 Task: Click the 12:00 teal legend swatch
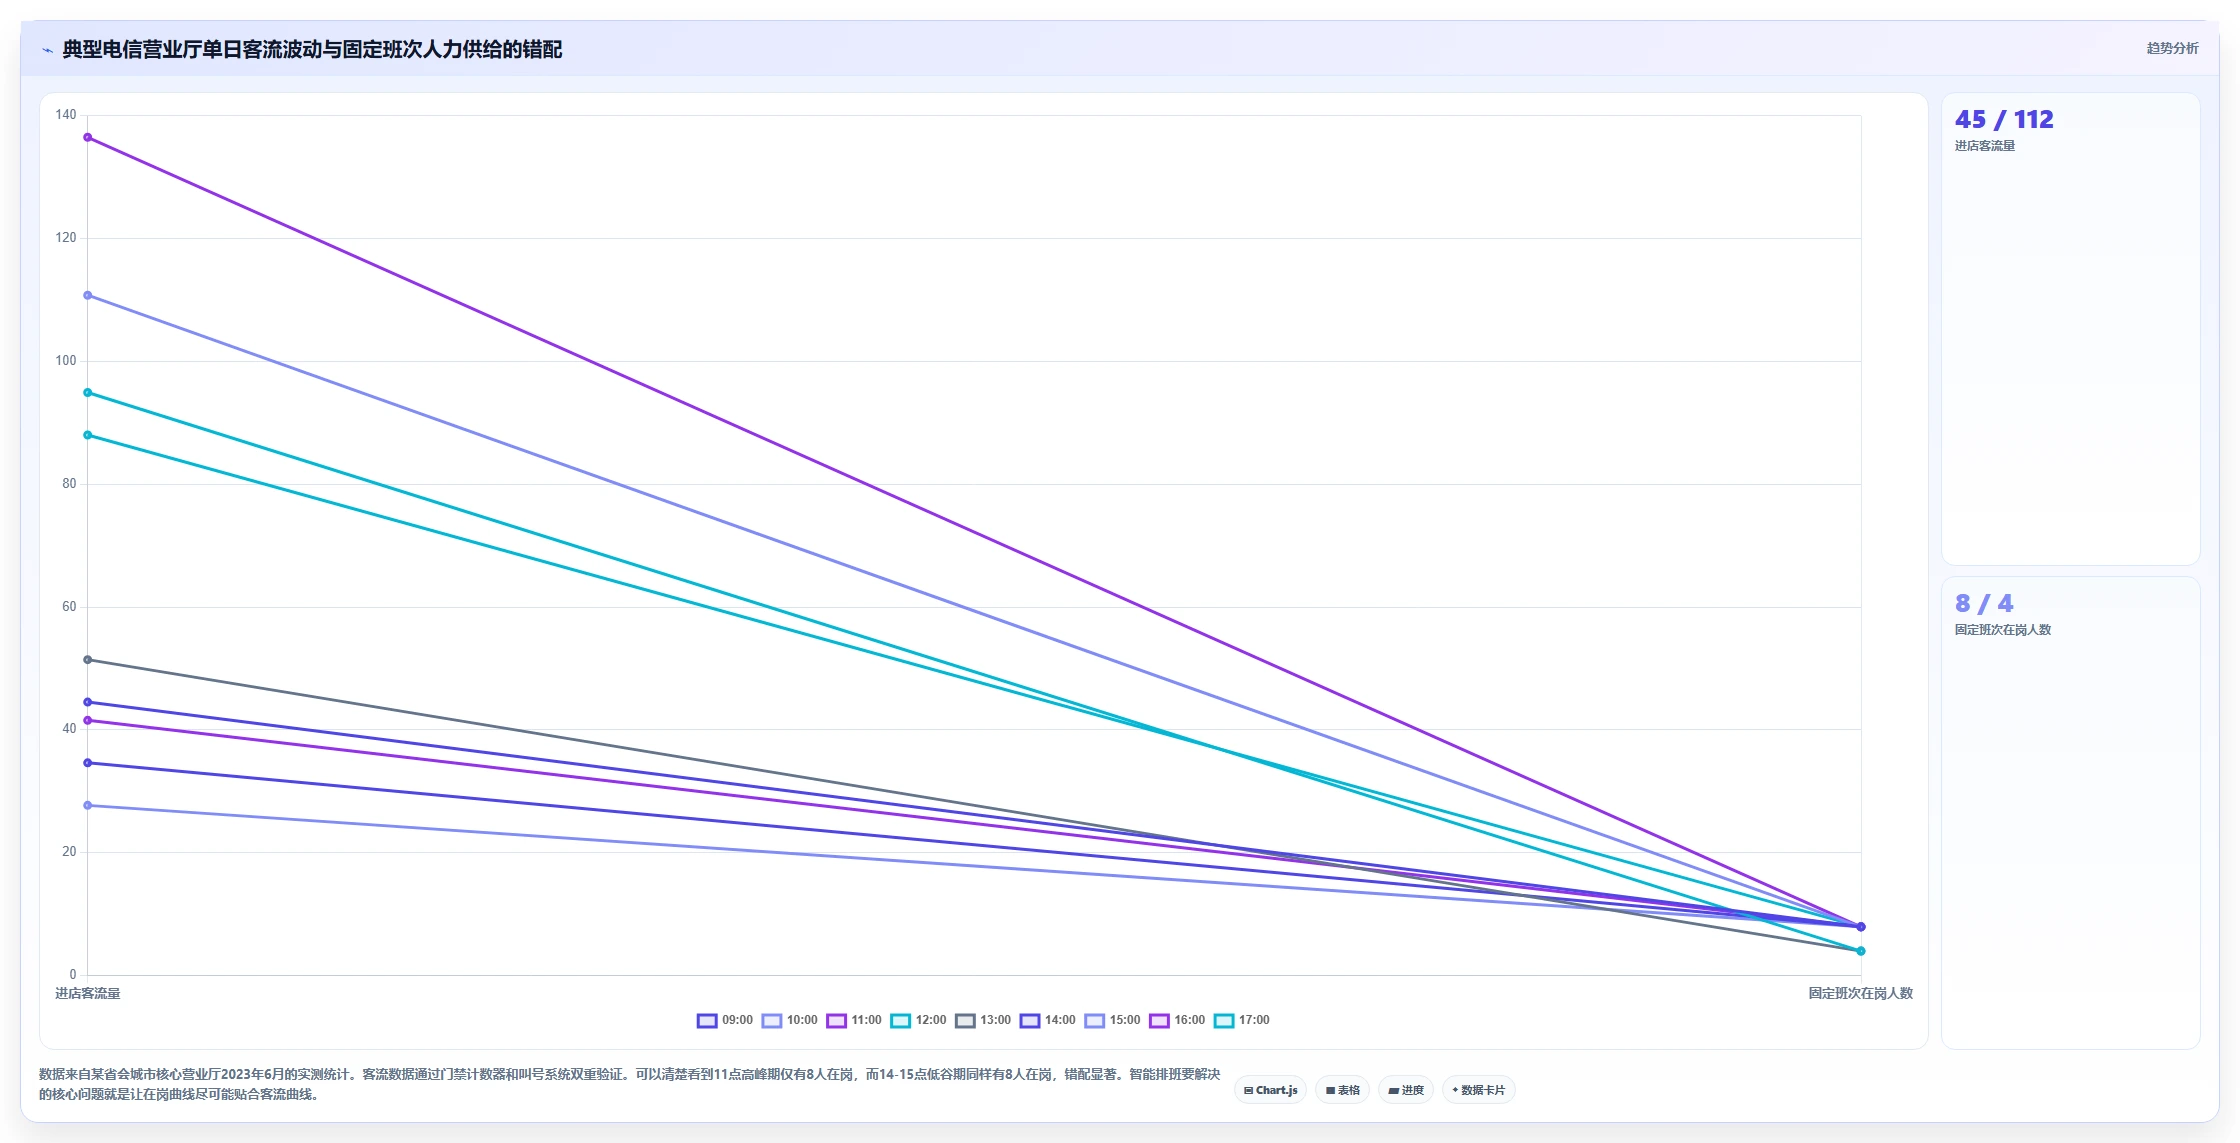pos(900,1020)
